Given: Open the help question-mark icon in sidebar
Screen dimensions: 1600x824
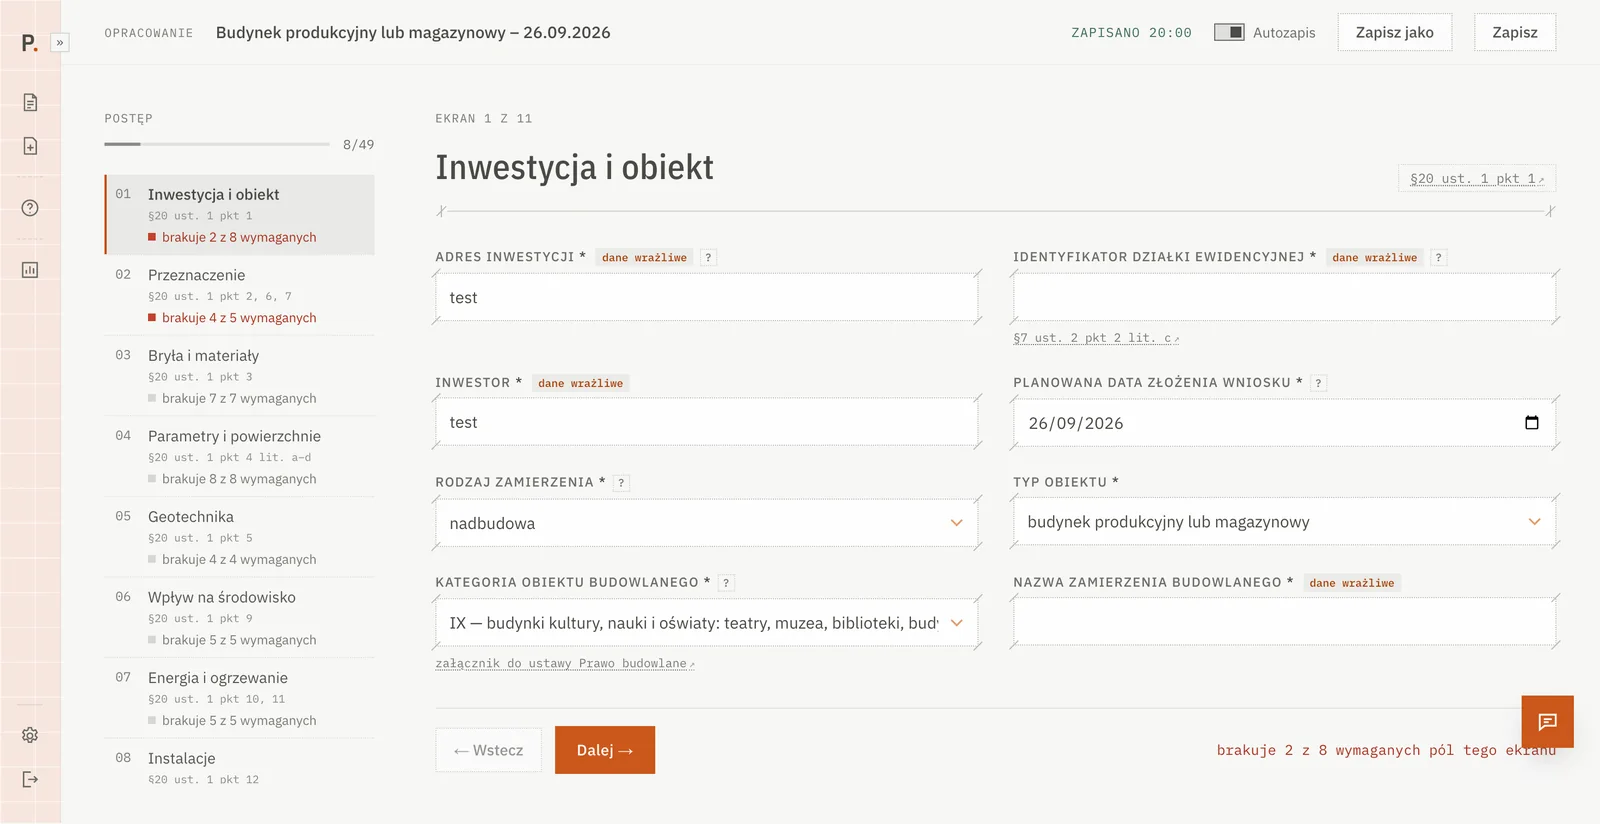Looking at the screenshot, I should [30, 208].
